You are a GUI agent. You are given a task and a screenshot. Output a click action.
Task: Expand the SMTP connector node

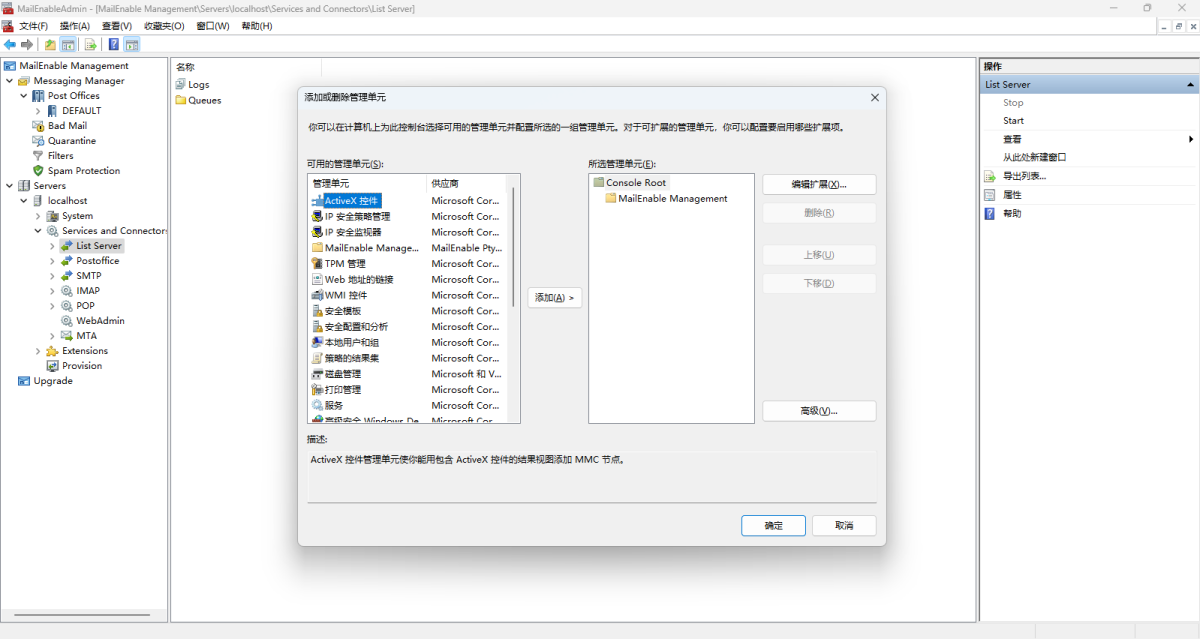click(x=52, y=276)
